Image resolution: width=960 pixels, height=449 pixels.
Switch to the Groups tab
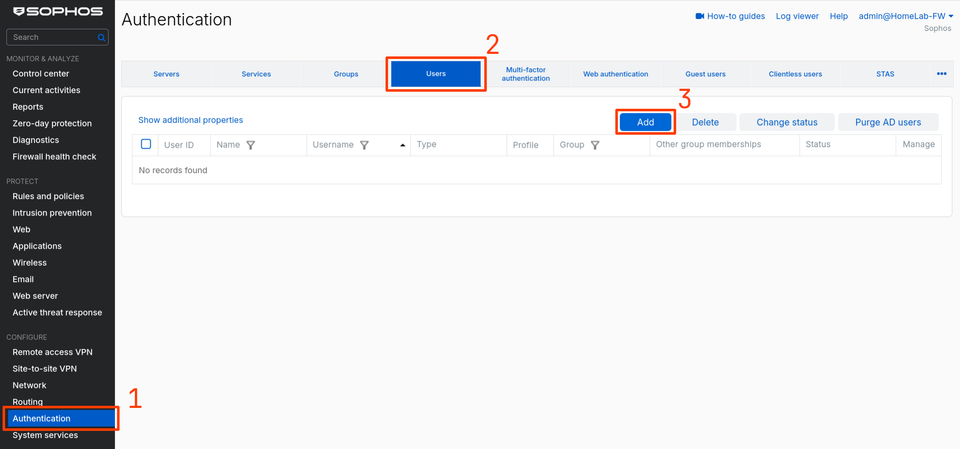[x=346, y=74]
